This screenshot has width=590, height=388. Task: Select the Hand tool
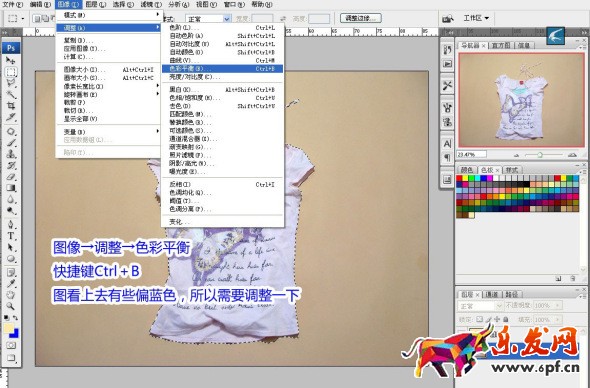click(x=11, y=295)
